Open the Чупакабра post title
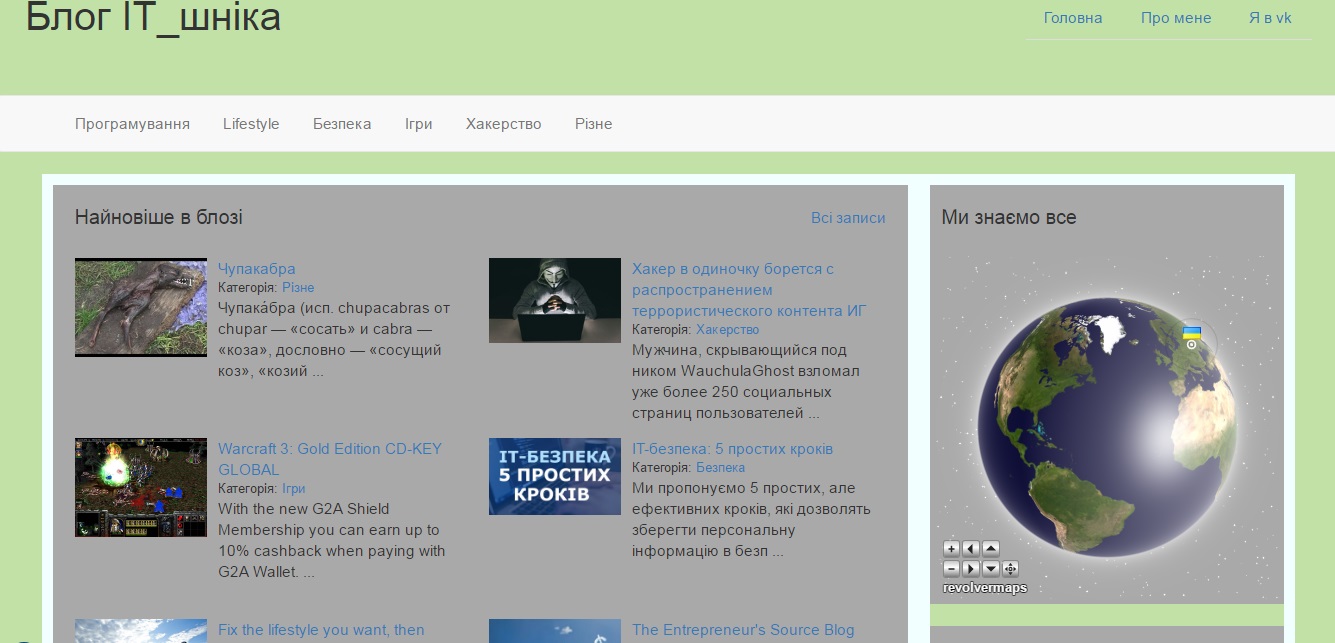Image resolution: width=1335 pixels, height=643 pixels. pyautogui.click(x=257, y=268)
